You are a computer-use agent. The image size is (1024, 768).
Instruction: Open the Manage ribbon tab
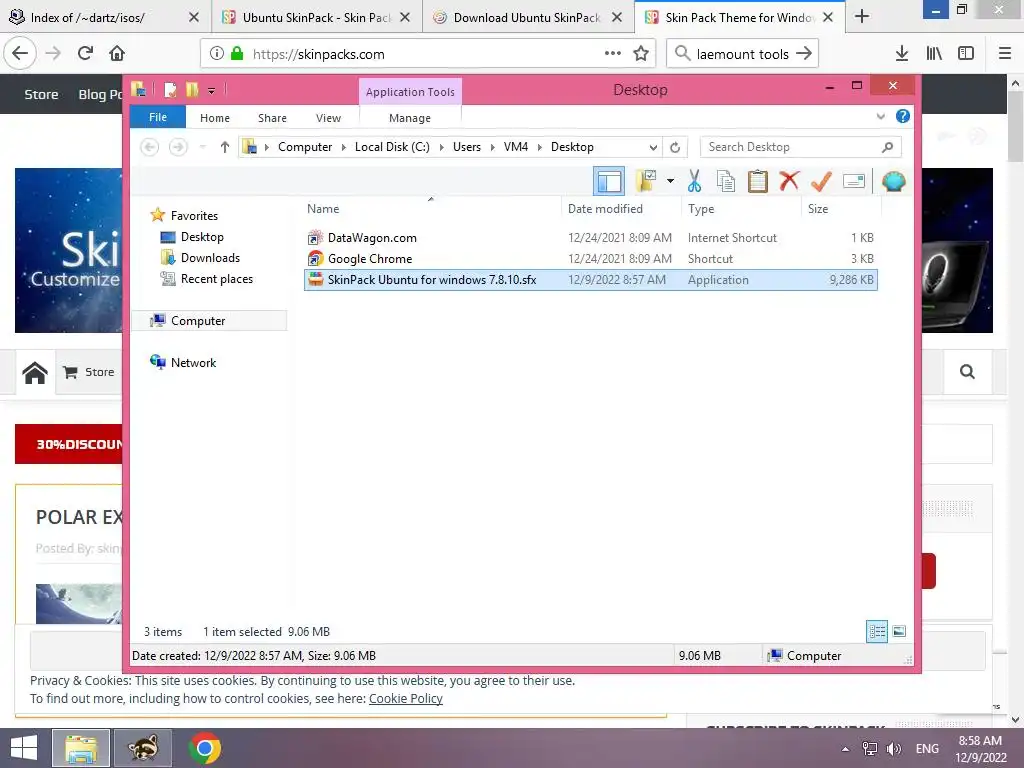click(x=409, y=118)
